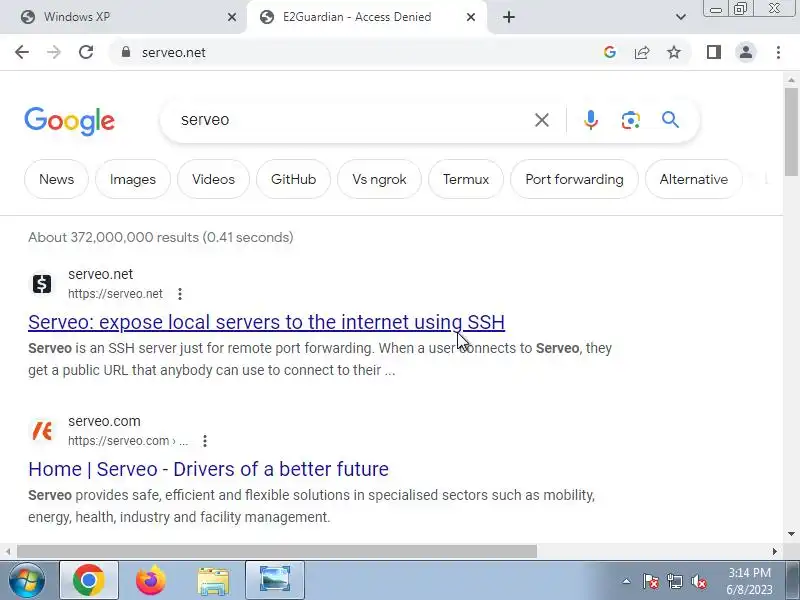View site info via lock icon
The height and width of the screenshot is (600, 800).
coord(126,52)
